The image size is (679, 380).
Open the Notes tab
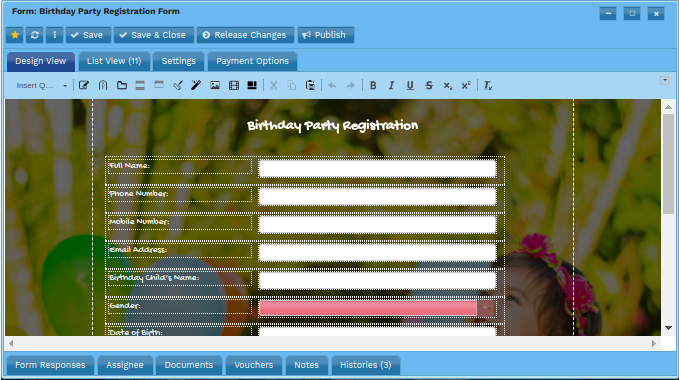click(x=307, y=365)
